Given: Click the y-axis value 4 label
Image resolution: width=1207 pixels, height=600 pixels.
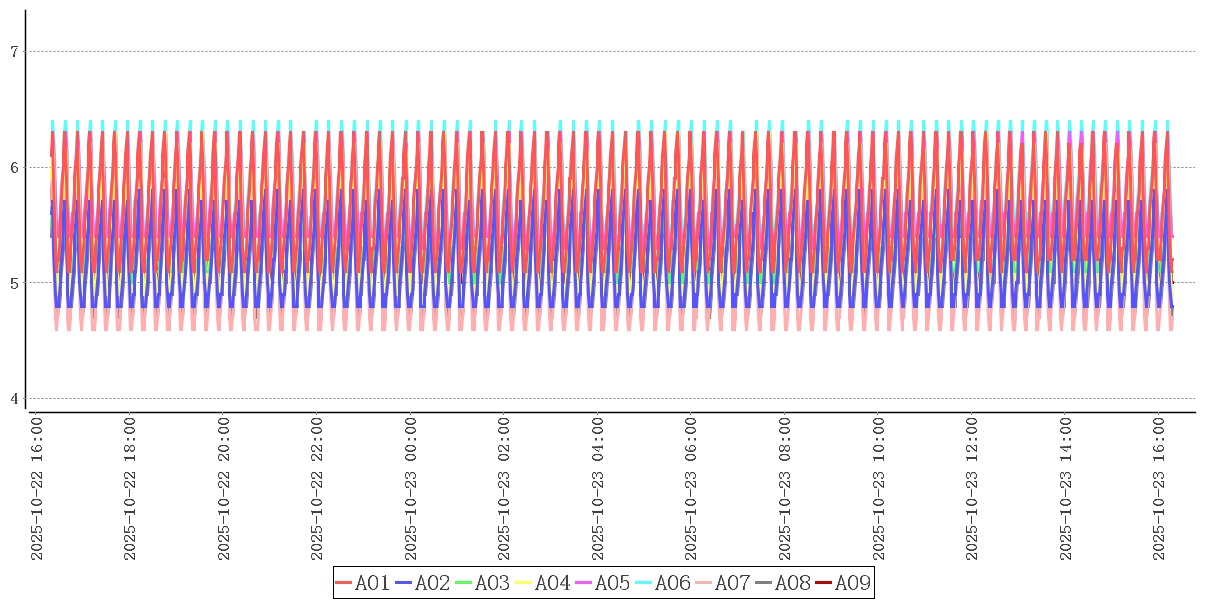Looking at the screenshot, I should point(14,399).
